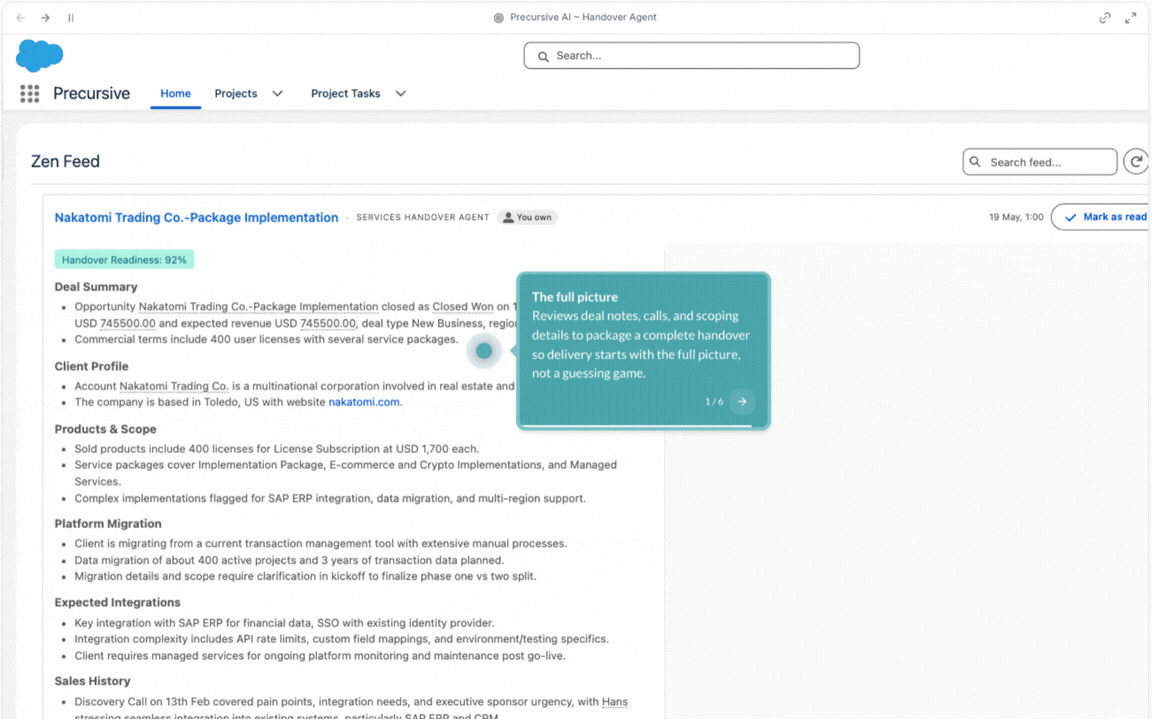Open Nakatomi Trading Co. account link in Client Profile
Screen dimensions: 1152x720
174,386
